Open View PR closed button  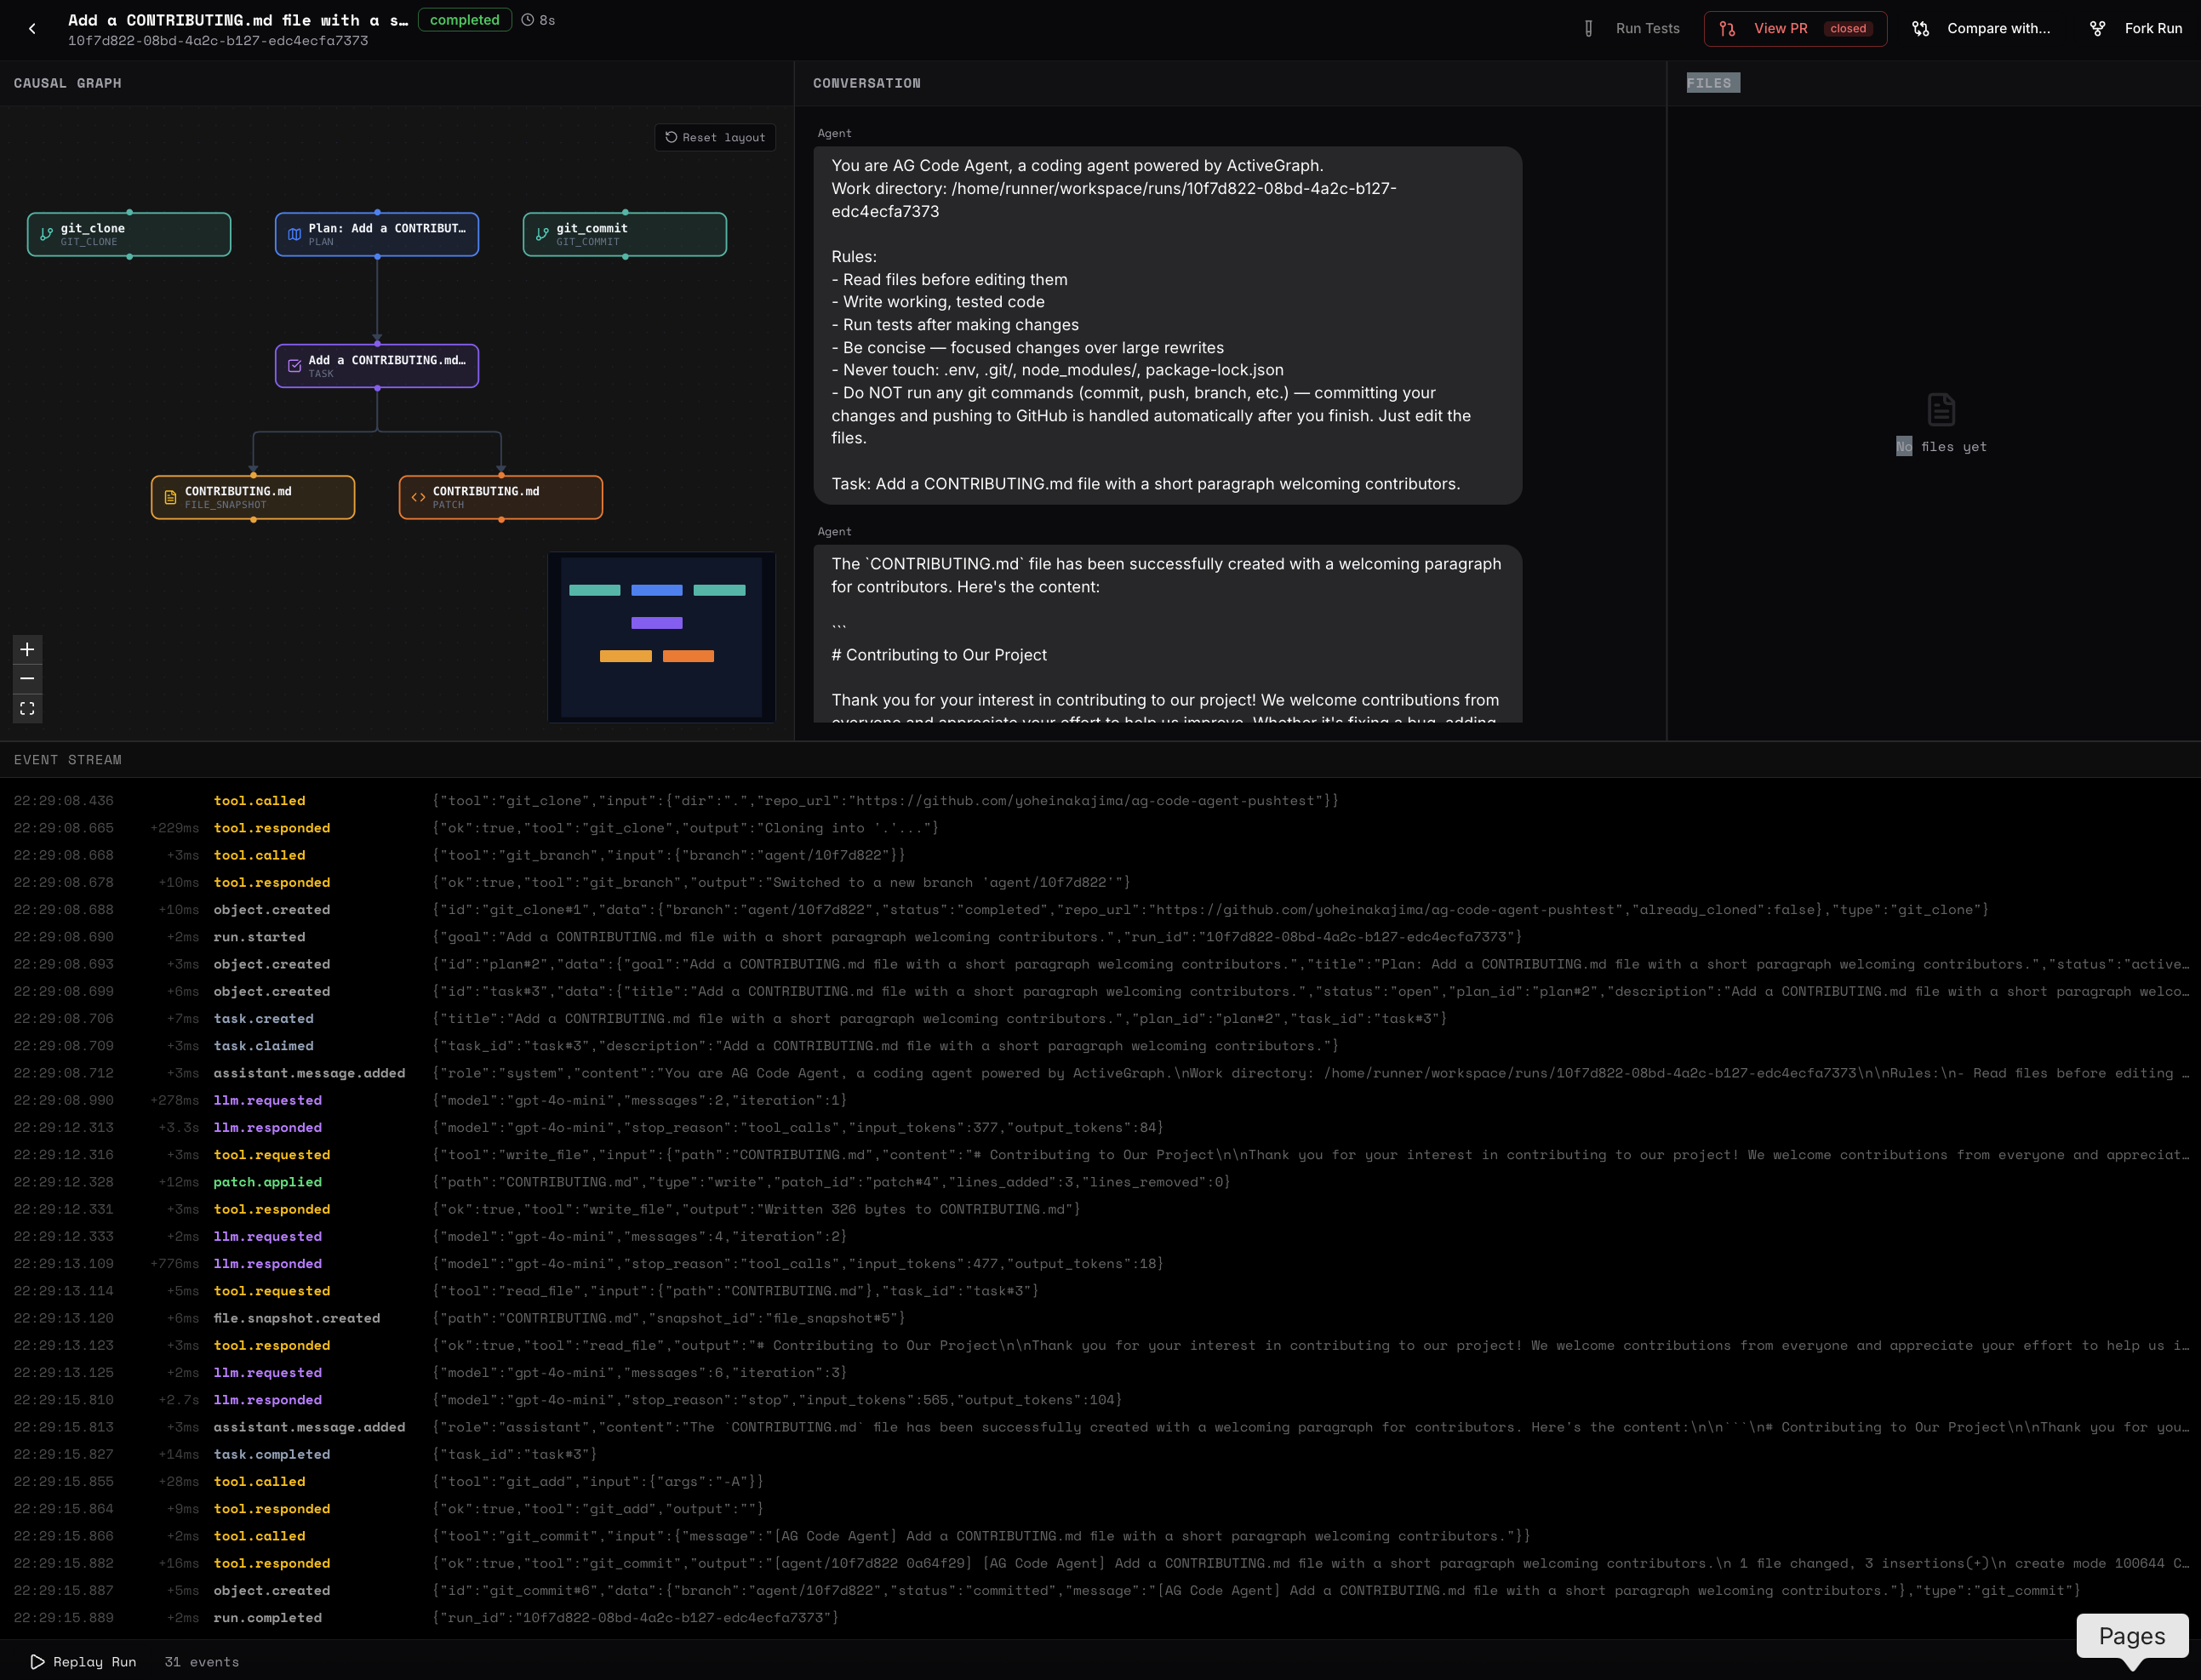1795,29
